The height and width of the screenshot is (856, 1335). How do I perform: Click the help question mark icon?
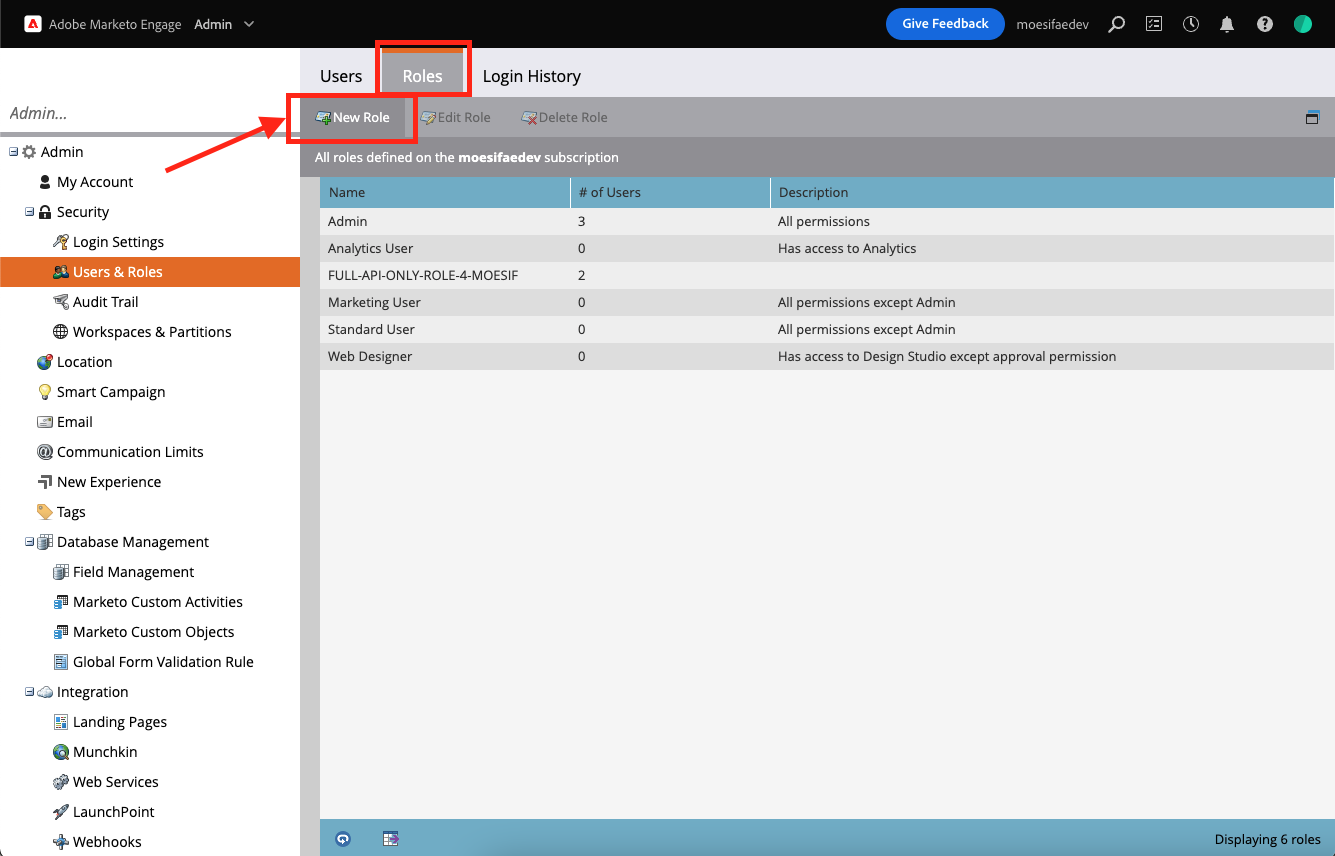click(1265, 24)
